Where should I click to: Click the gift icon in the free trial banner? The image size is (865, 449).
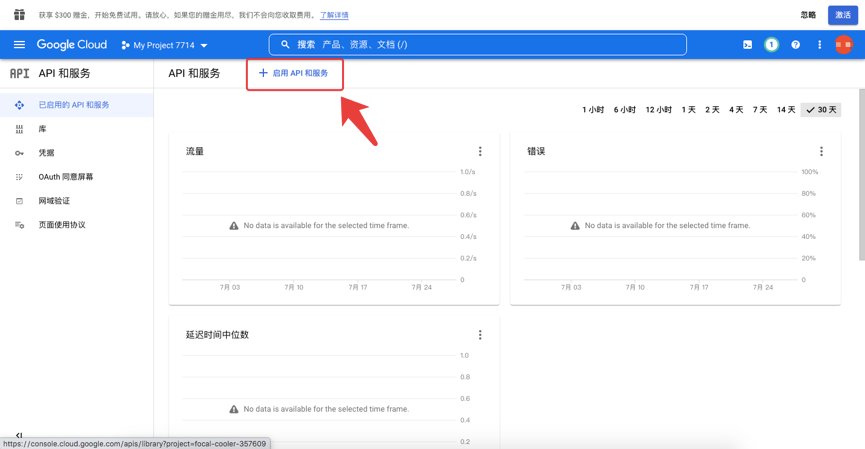point(19,15)
